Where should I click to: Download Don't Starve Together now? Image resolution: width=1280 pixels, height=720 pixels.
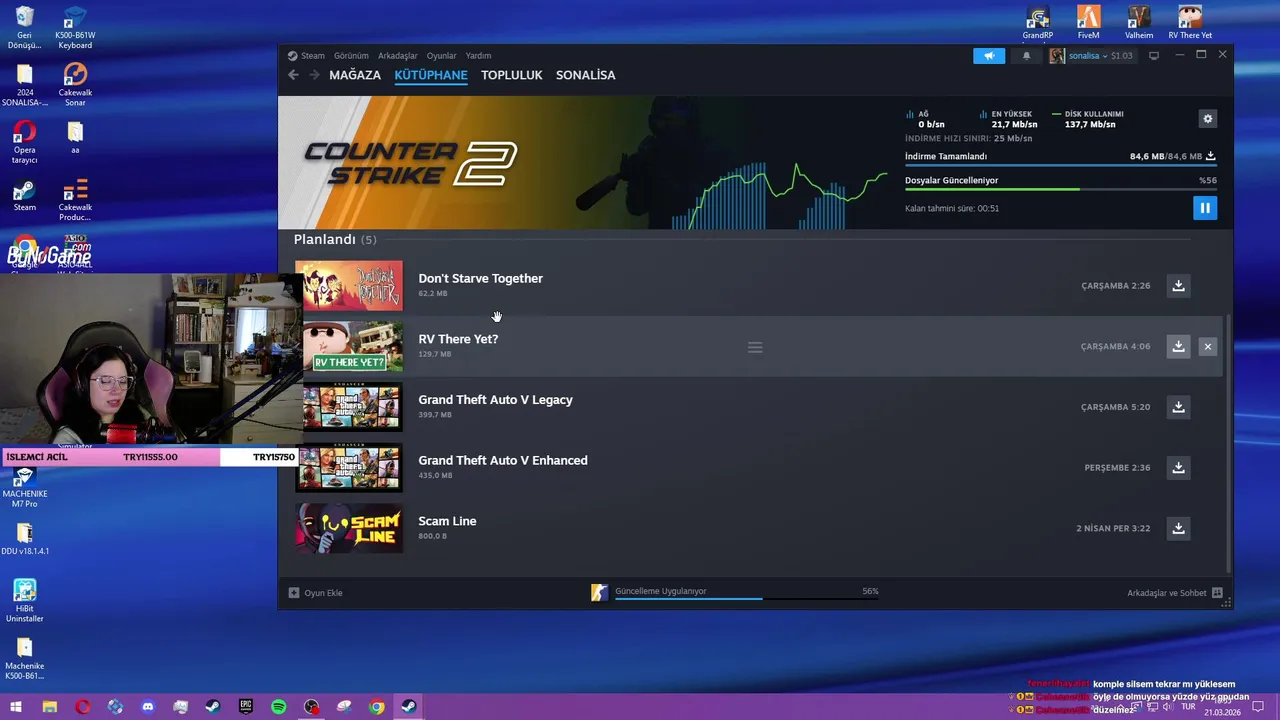pyautogui.click(x=1178, y=286)
